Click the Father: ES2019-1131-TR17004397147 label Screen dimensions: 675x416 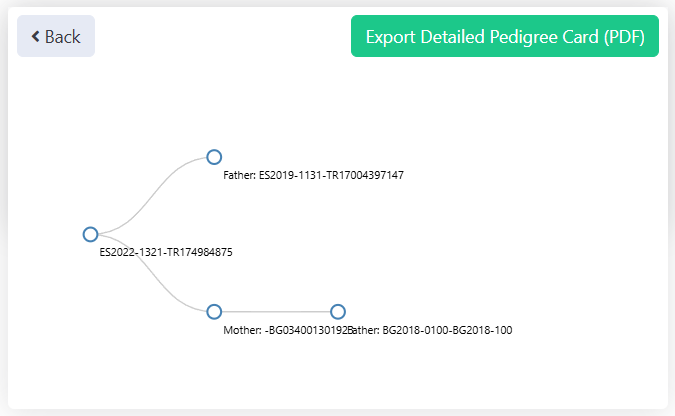pos(313,175)
